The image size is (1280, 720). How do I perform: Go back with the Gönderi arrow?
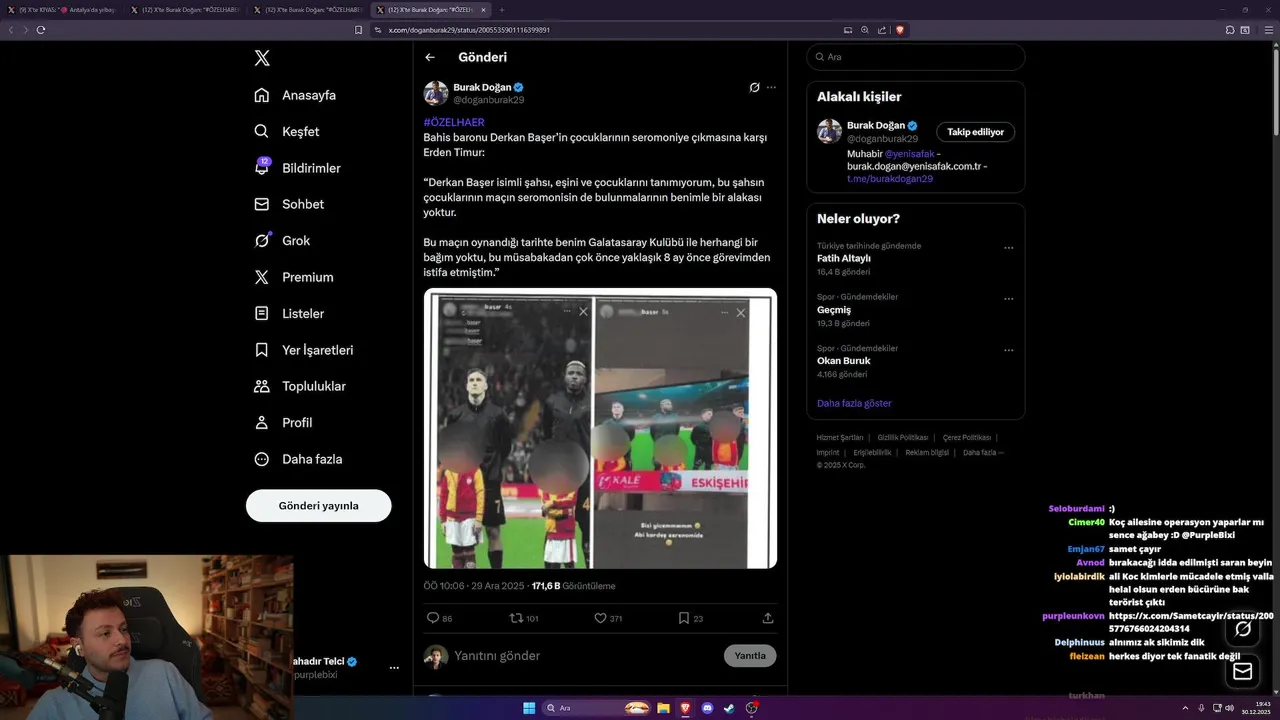[x=430, y=57]
